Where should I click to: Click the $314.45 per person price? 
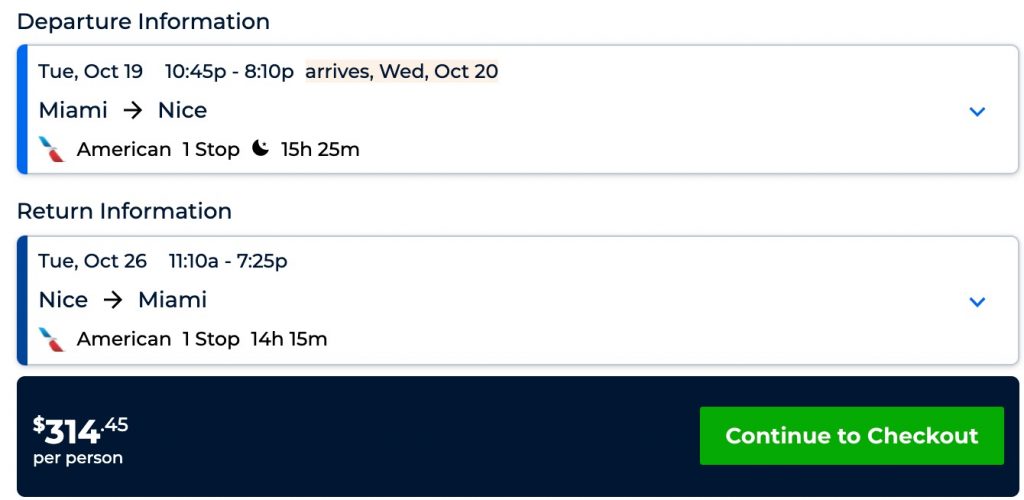coord(80,439)
